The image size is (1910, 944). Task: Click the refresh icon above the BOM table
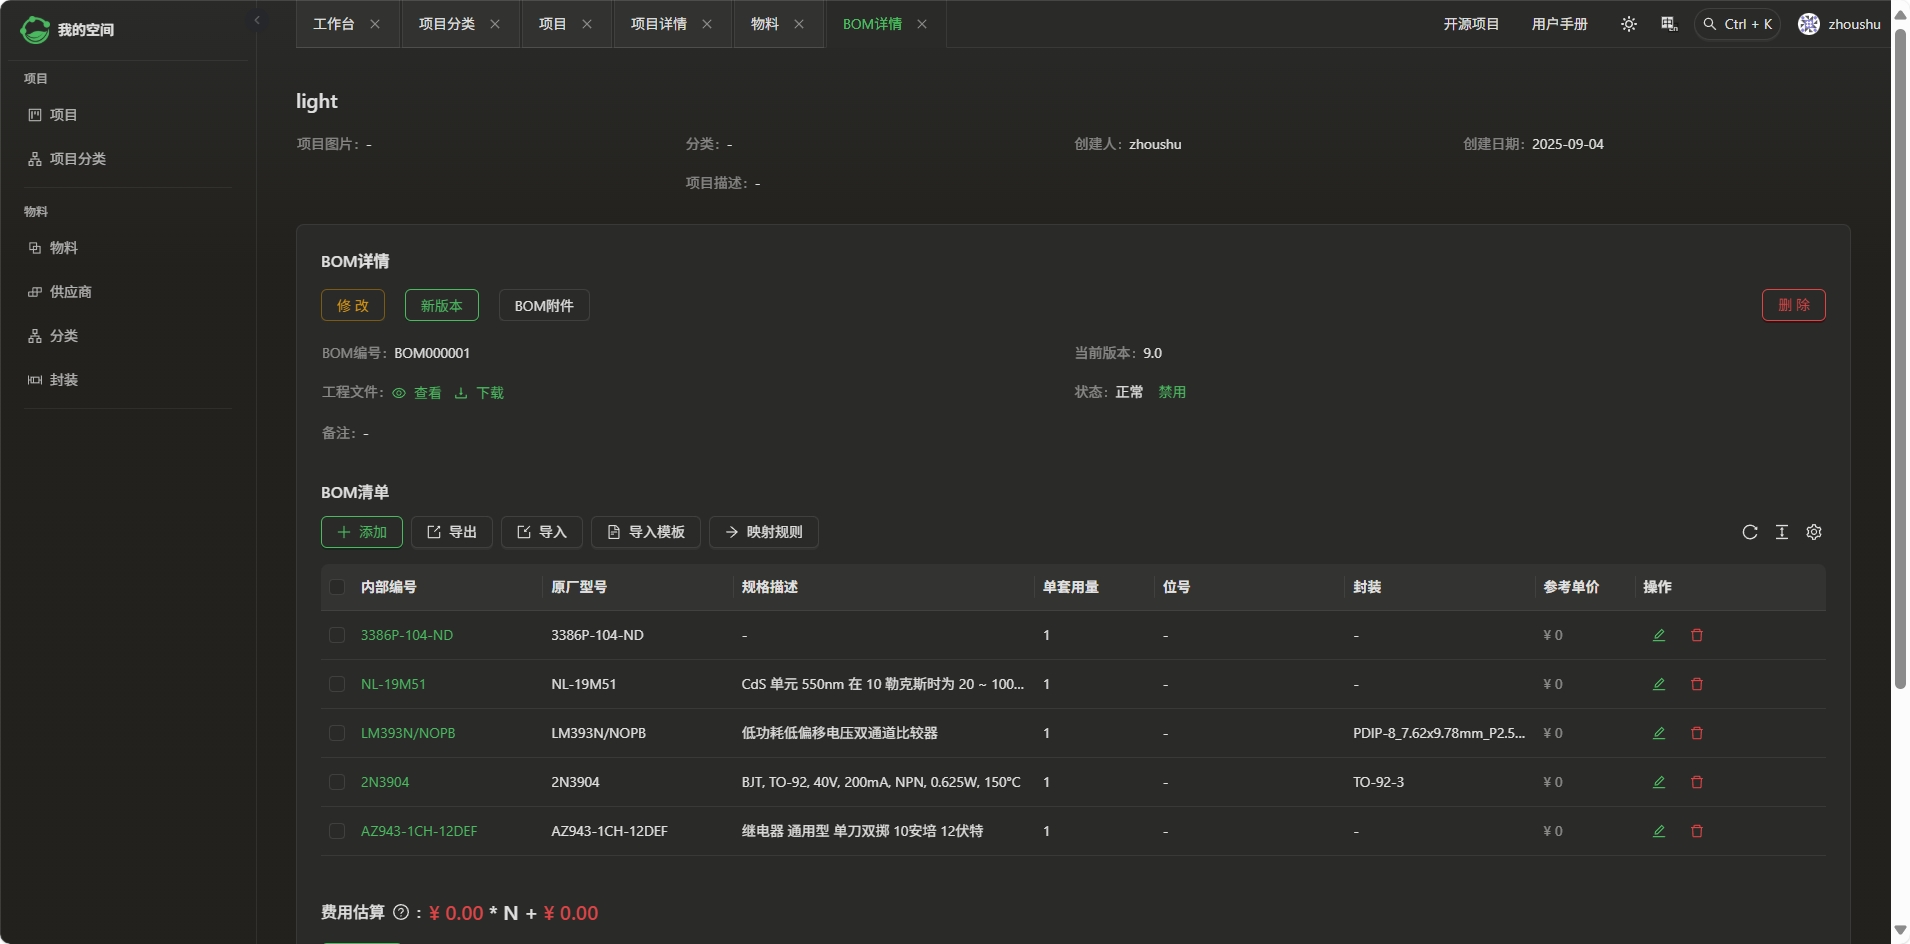coord(1749,532)
